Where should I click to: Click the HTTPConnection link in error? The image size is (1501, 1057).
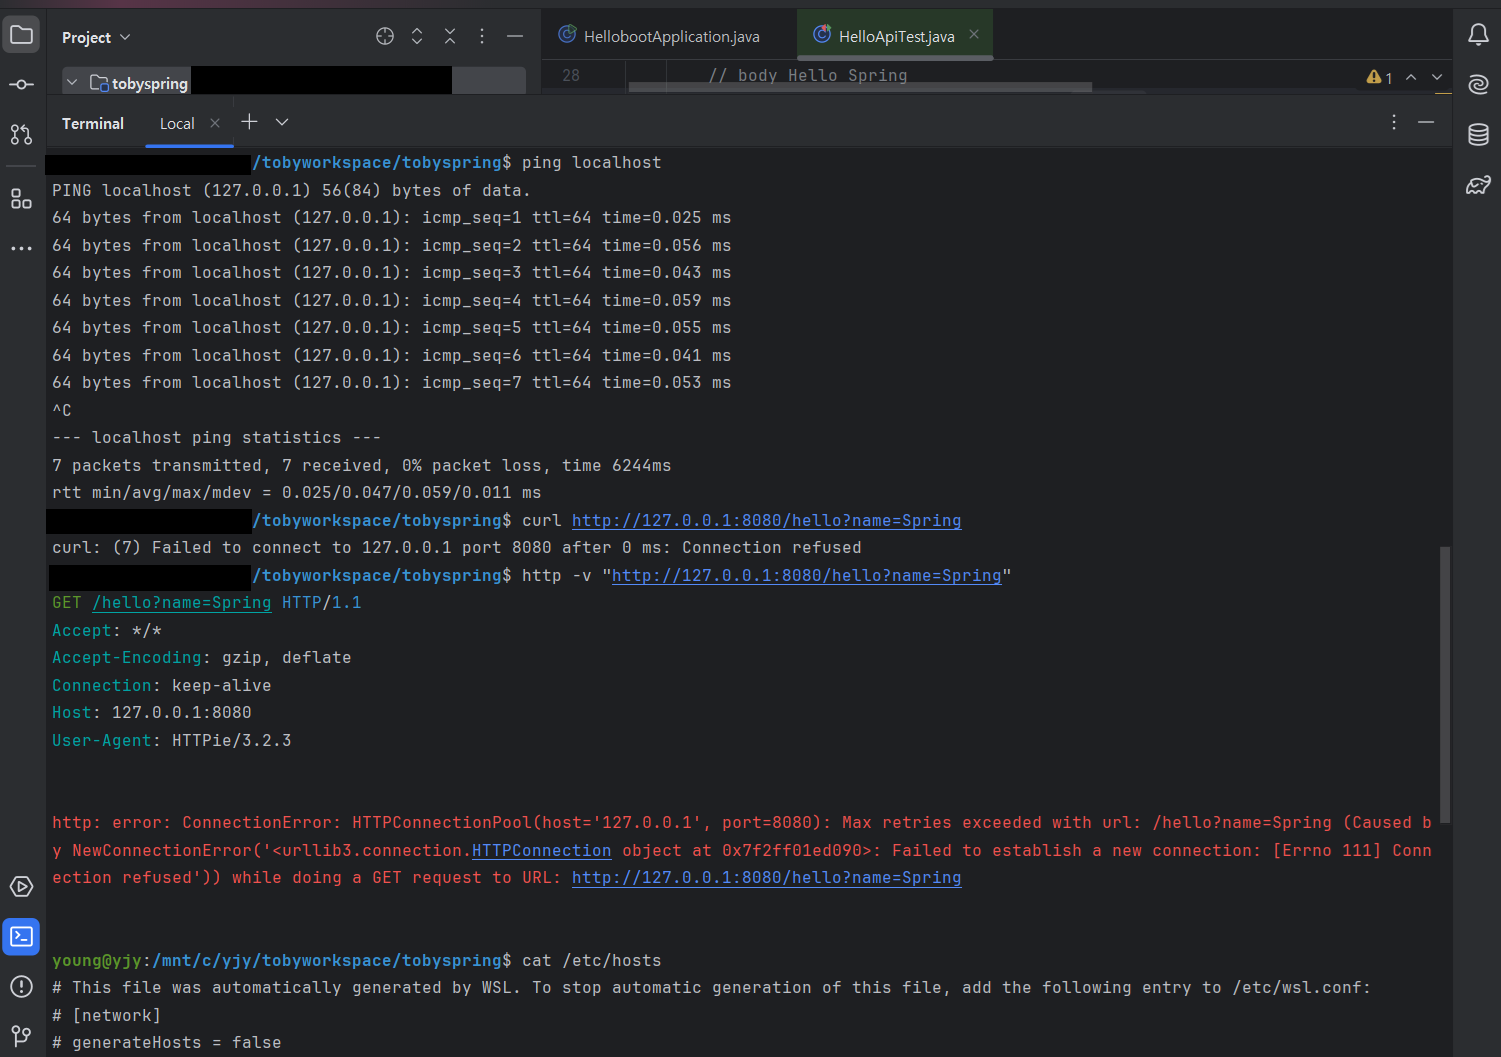[541, 850]
